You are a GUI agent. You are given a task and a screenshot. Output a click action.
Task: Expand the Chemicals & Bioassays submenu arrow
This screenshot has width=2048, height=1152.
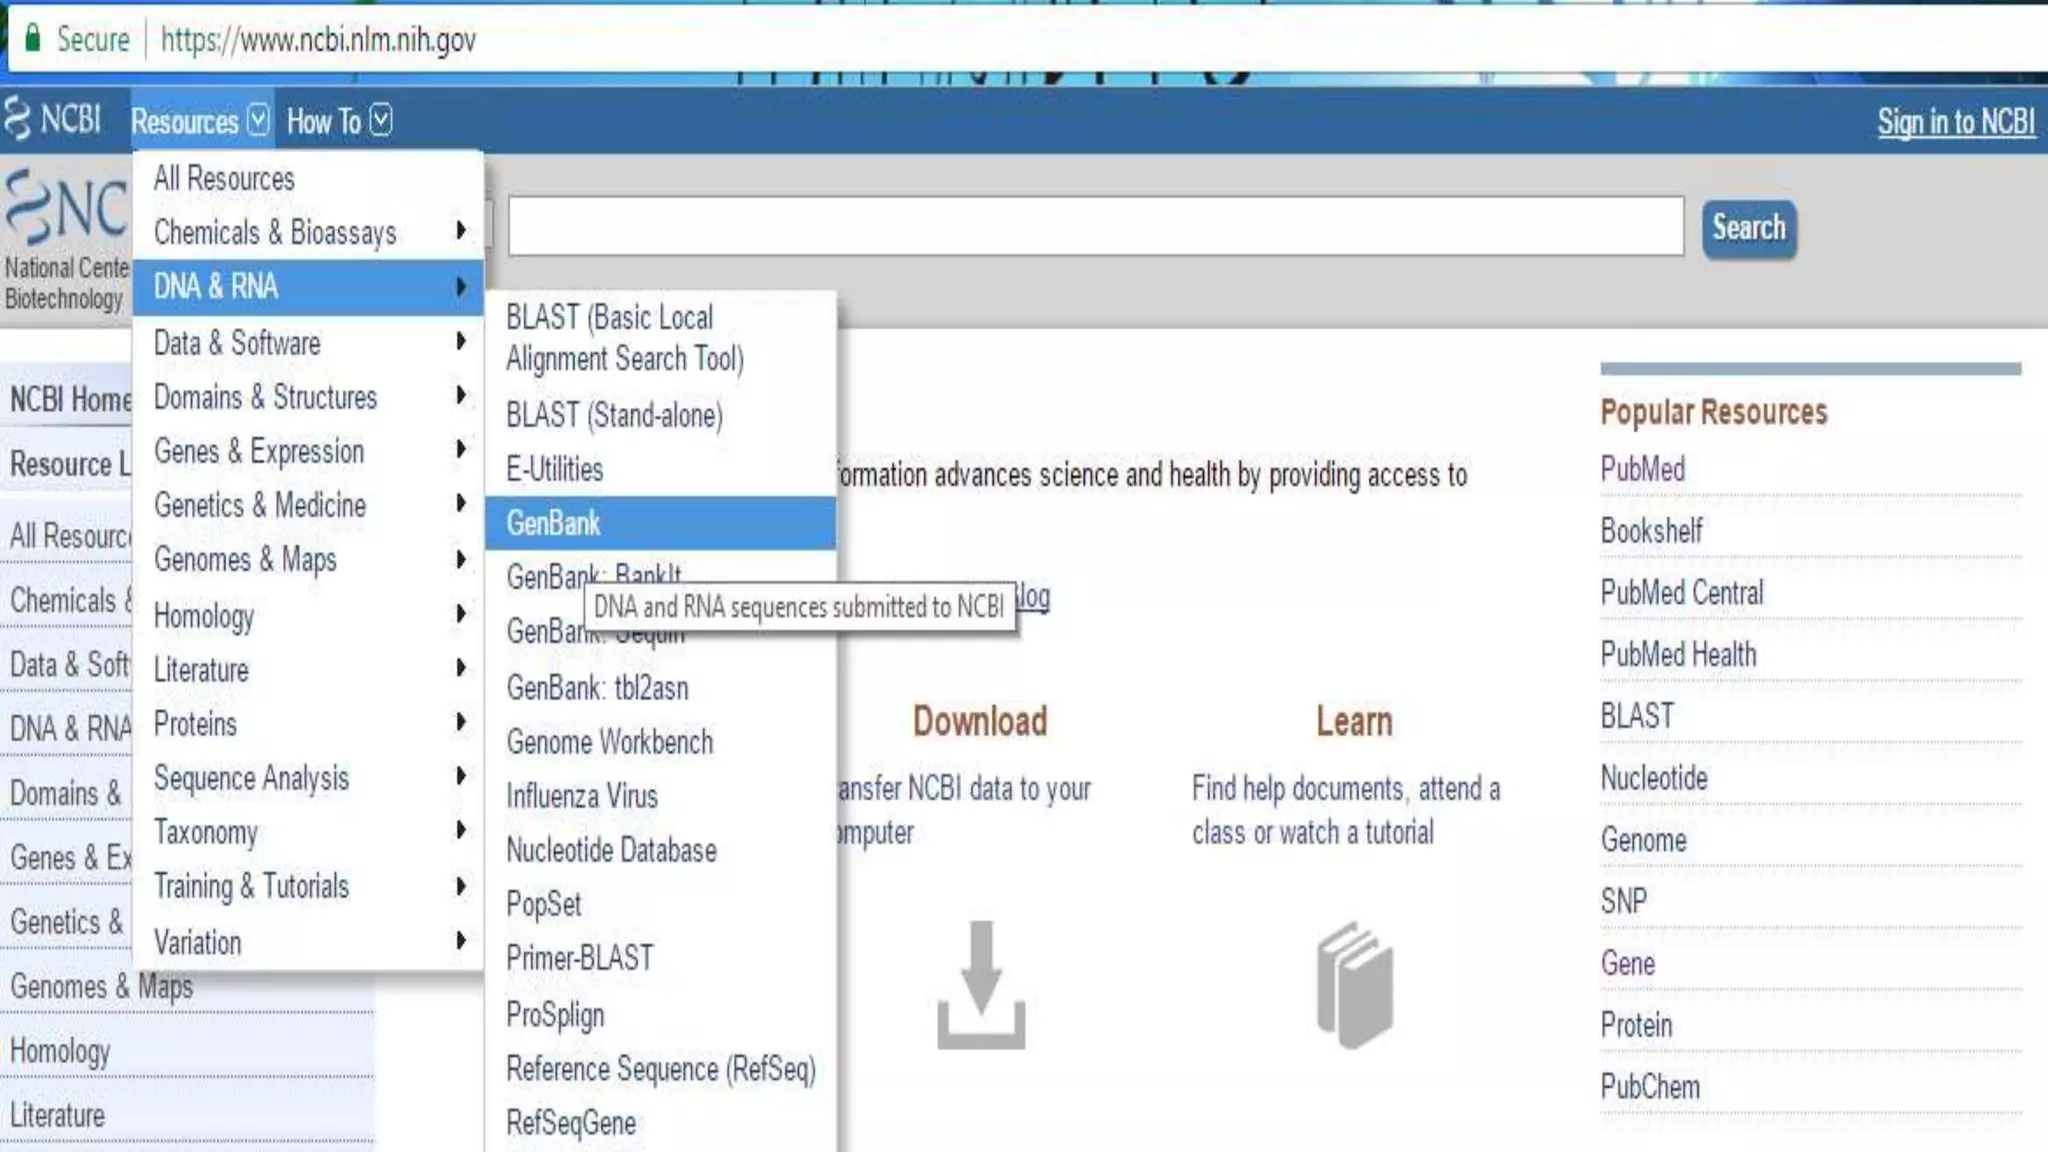point(460,231)
